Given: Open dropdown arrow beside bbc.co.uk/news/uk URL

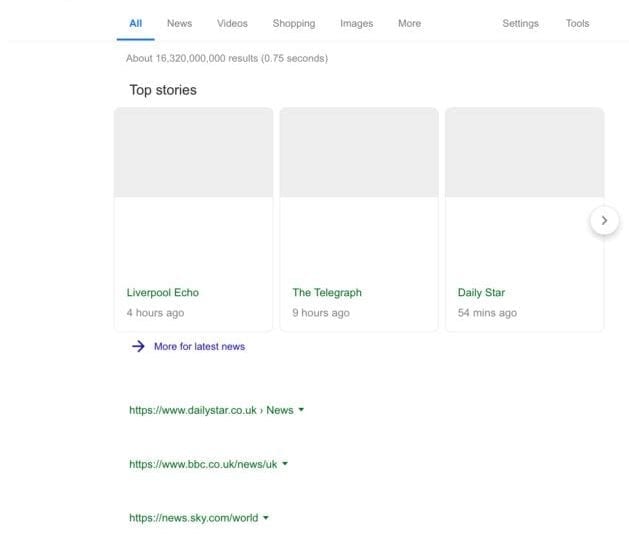Looking at the screenshot, I should pyautogui.click(x=285, y=464).
